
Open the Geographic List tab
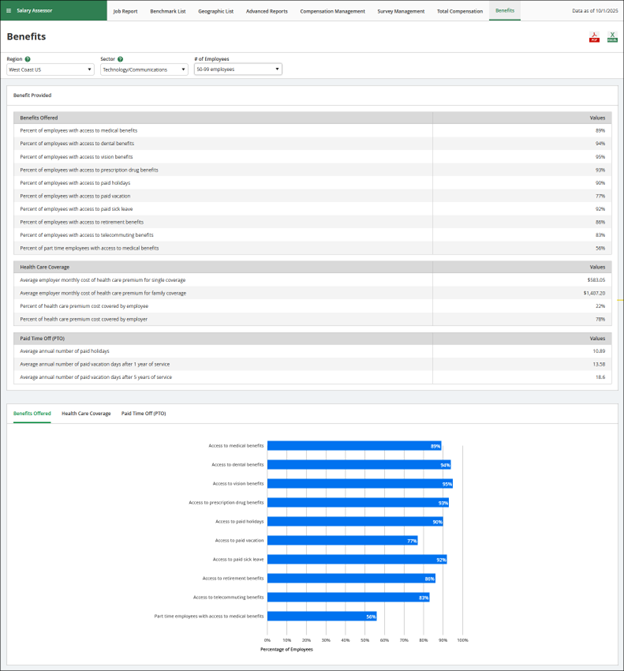(215, 11)
